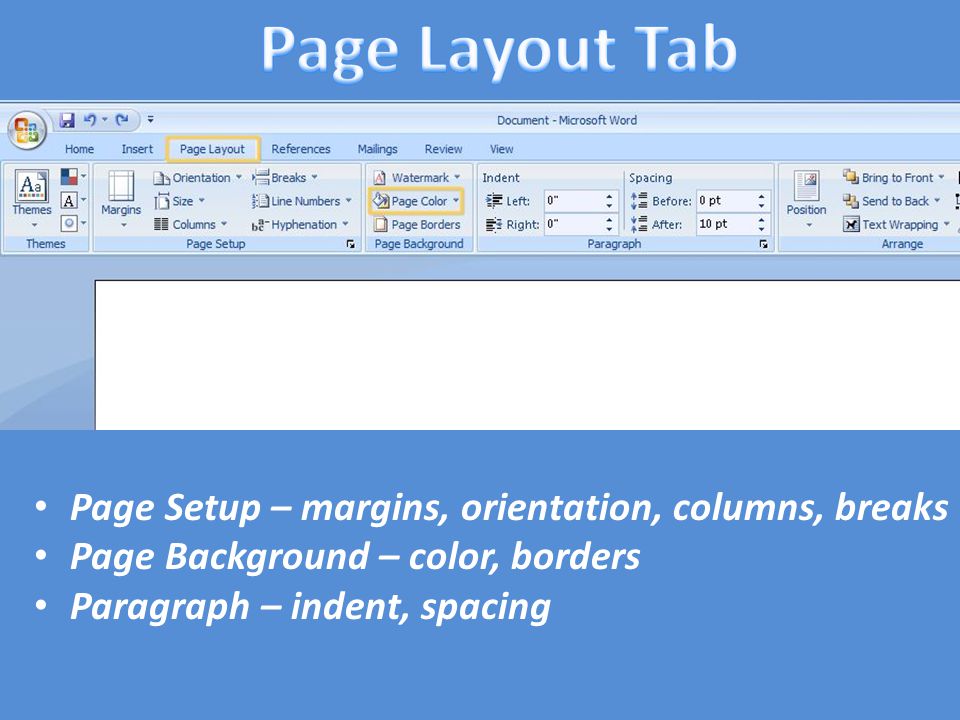Click the Bring to Front icon

click(850, 177)
